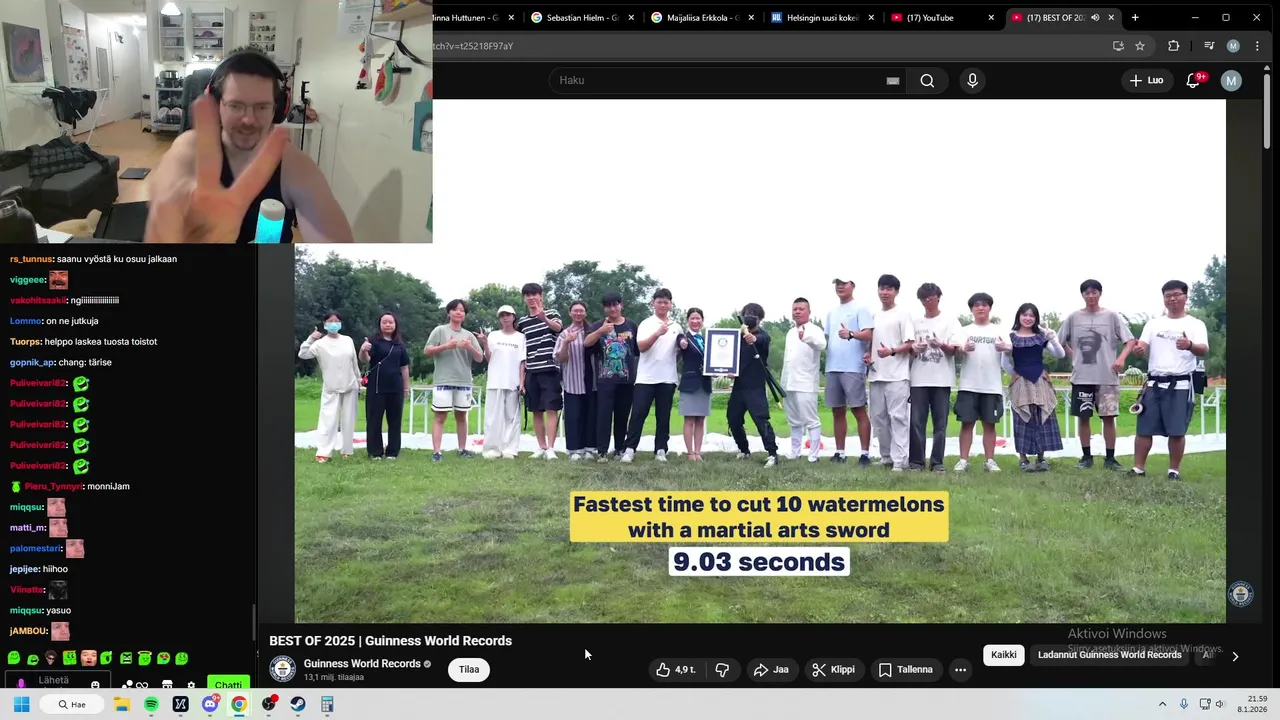
Task: Open Chrome three-dot menu
Action: tap(1257, 46)
